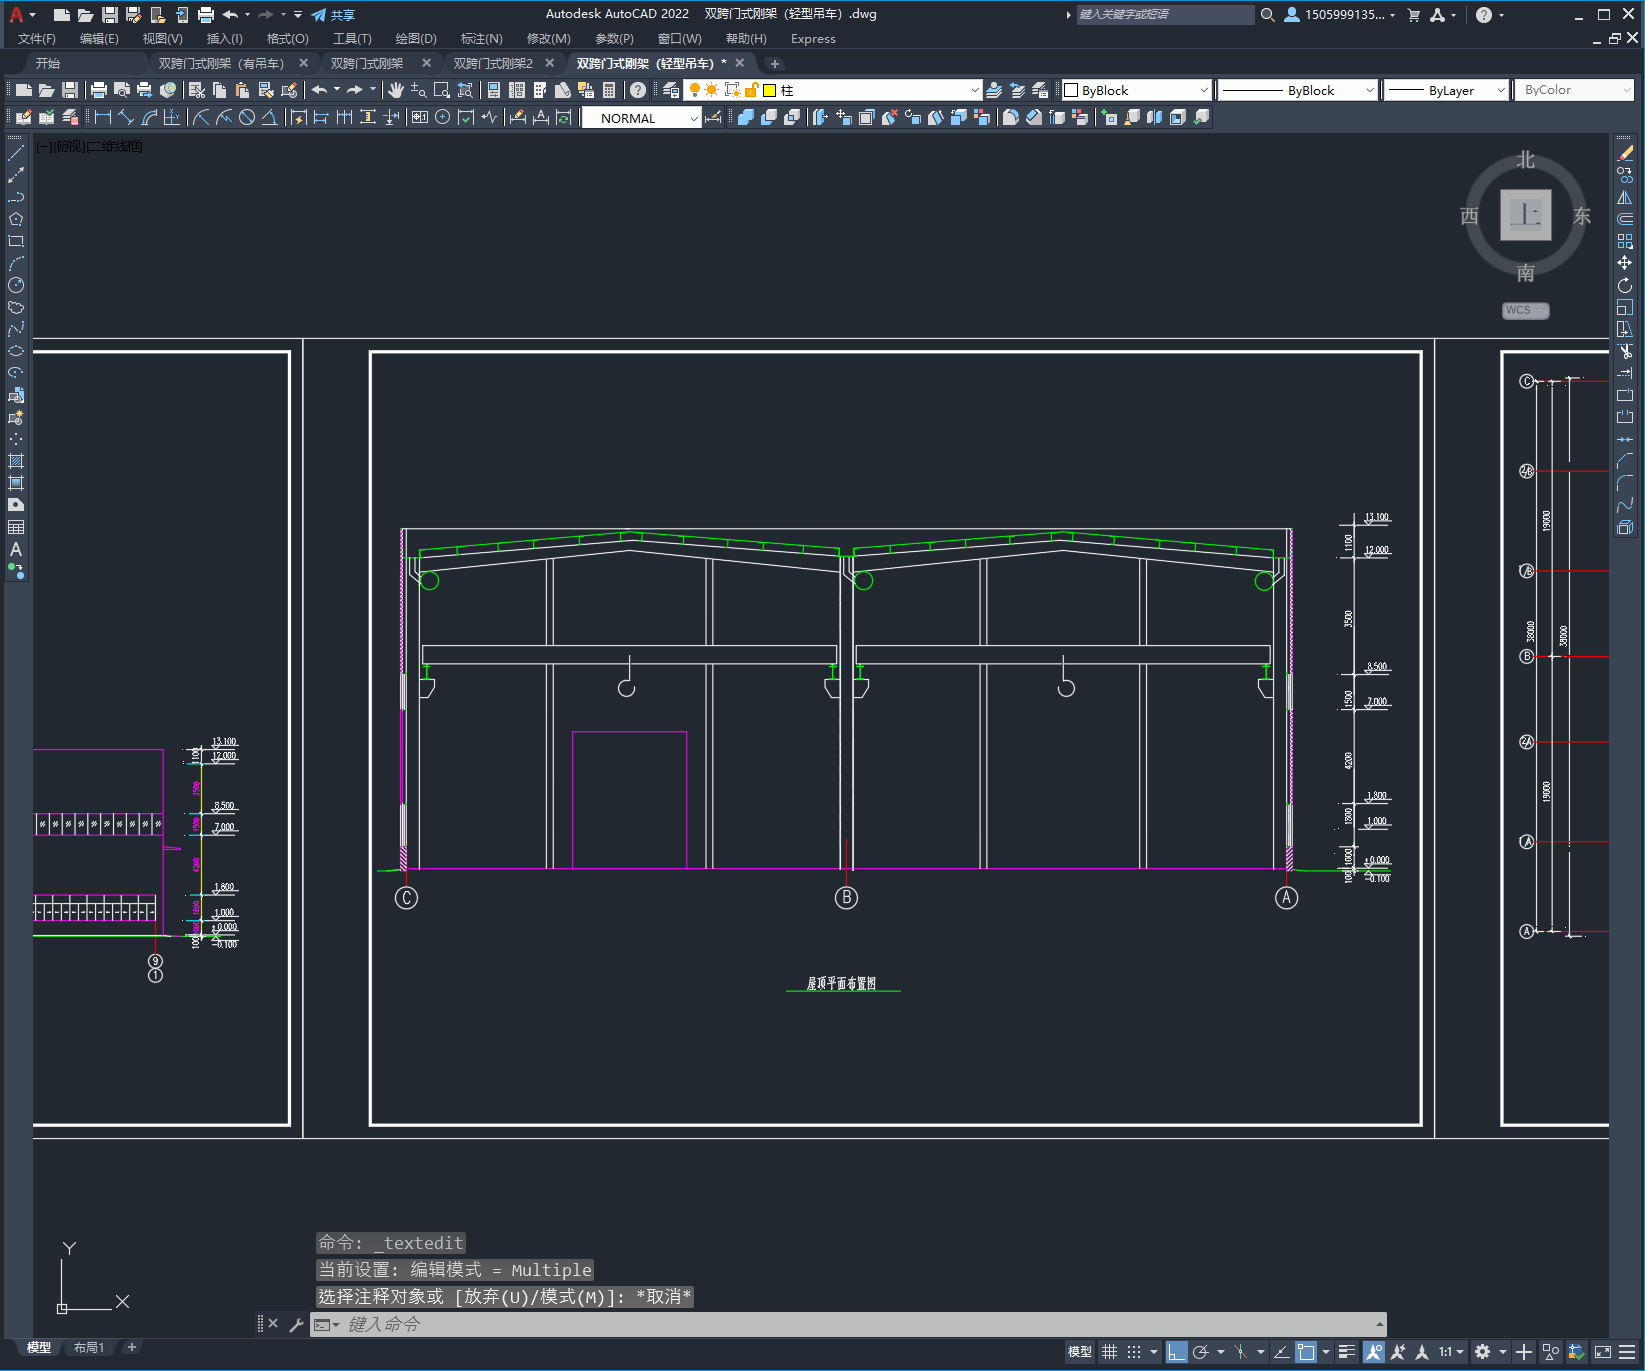Toggle drawing grid display in status bar

[1109, 1352]
